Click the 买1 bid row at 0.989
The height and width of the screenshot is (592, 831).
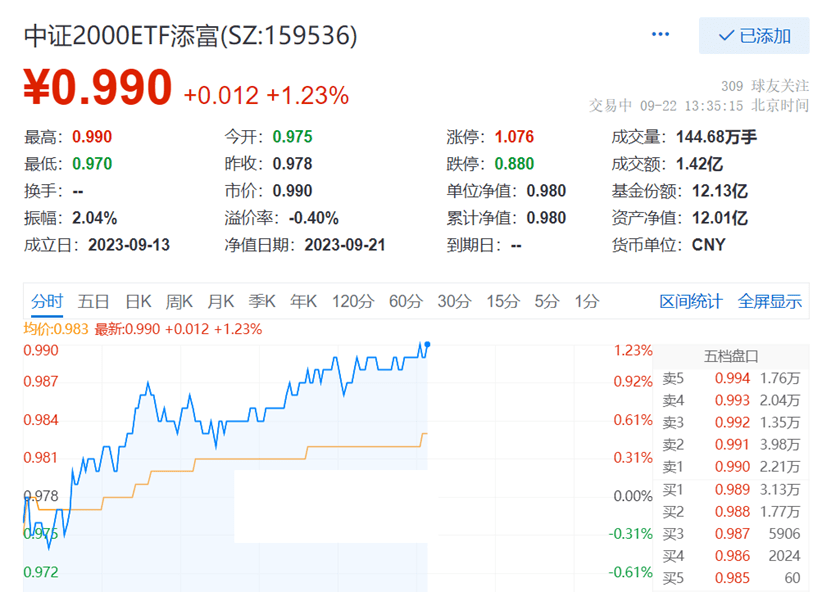coord(731,489)
